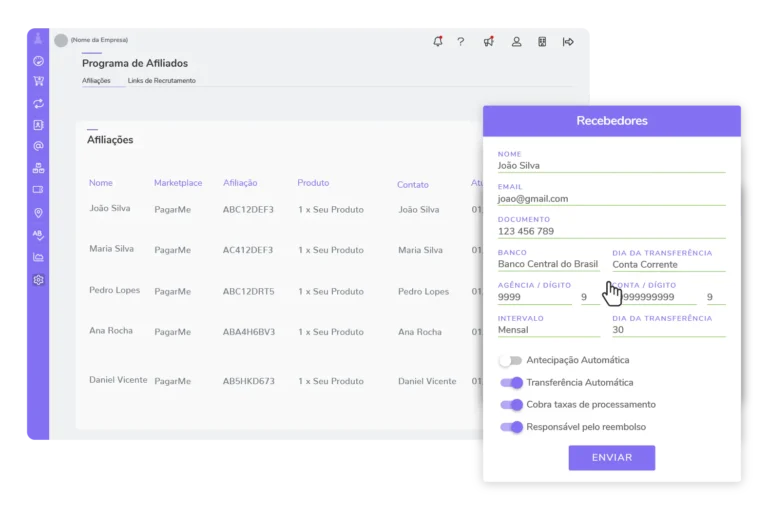Open the Banco dropdown field

(549, 264)
